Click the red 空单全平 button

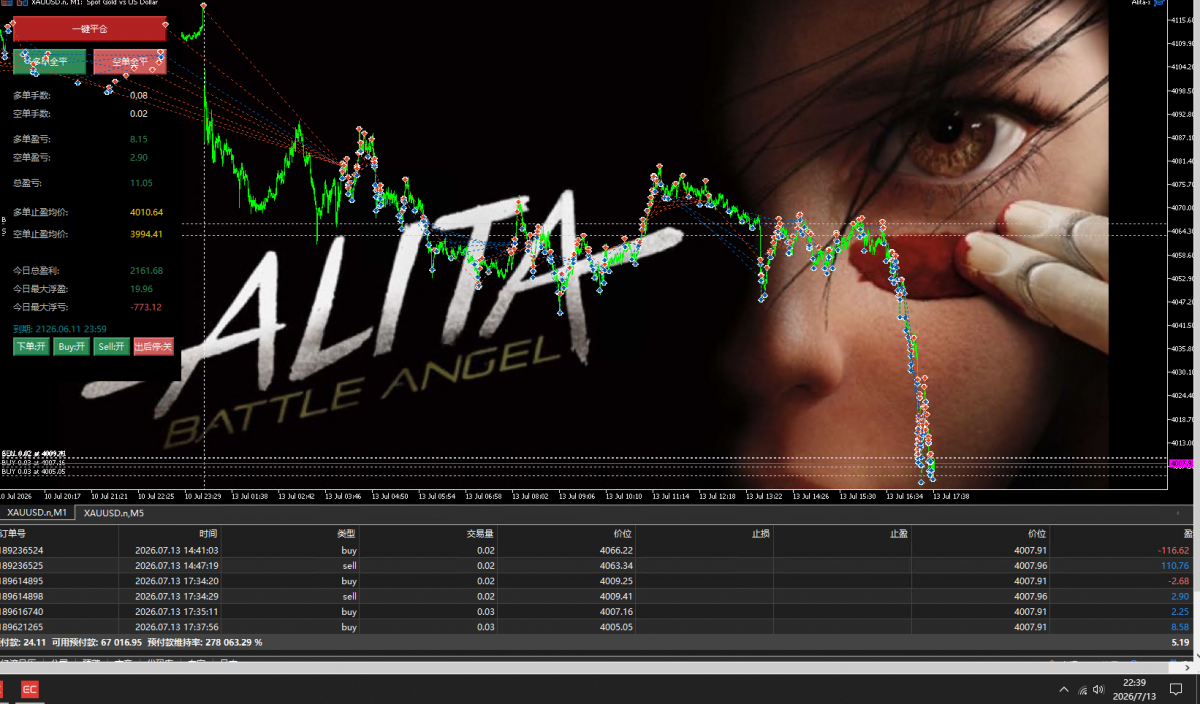130,62
